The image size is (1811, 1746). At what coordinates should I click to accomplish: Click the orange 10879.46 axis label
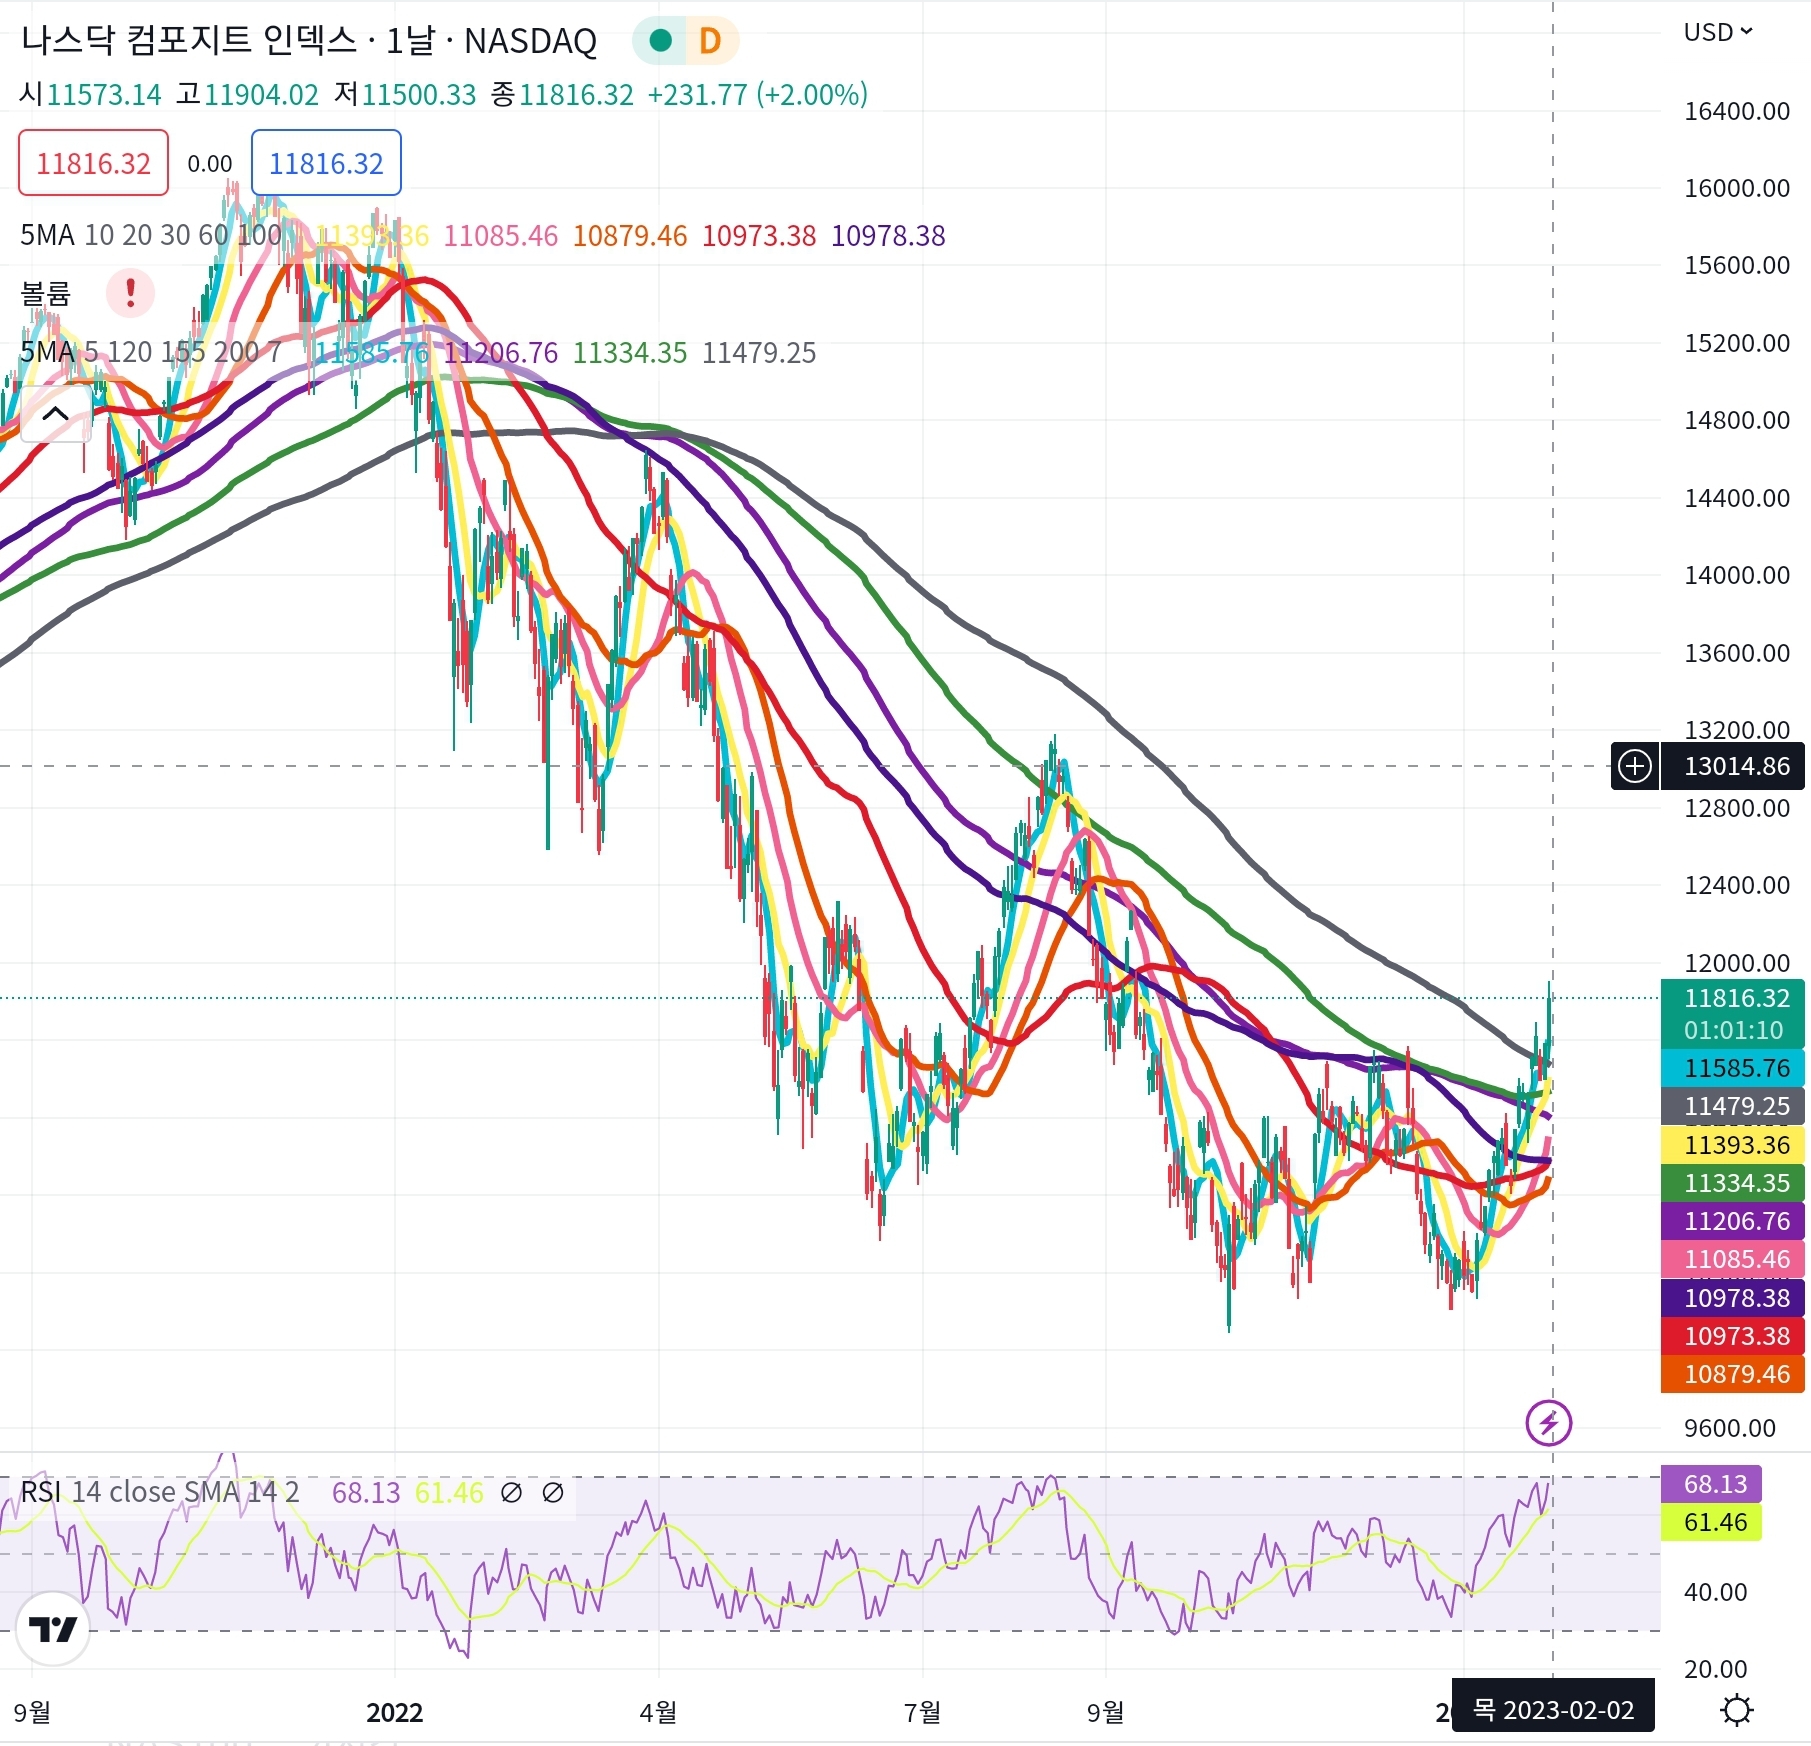(1733, 1374)
